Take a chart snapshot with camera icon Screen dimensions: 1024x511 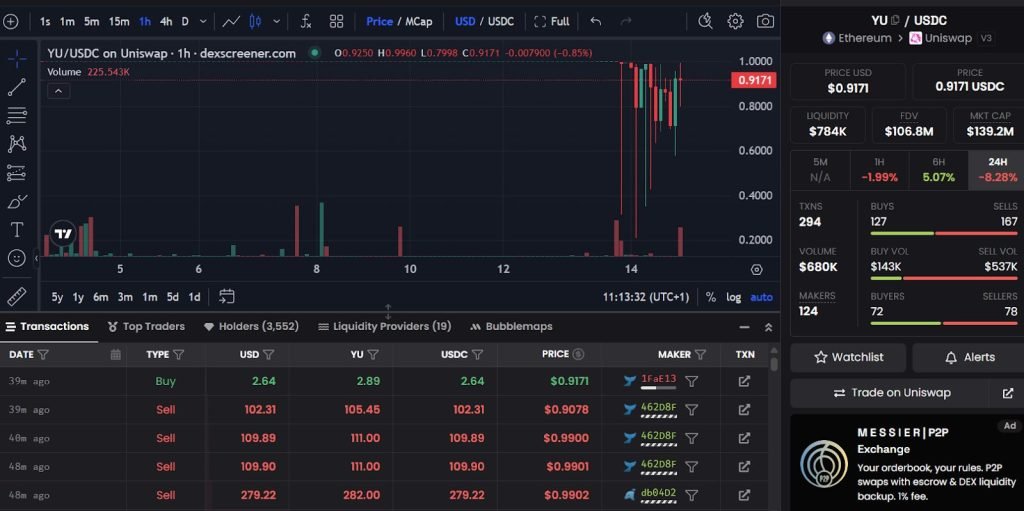(x=765, y=21)
